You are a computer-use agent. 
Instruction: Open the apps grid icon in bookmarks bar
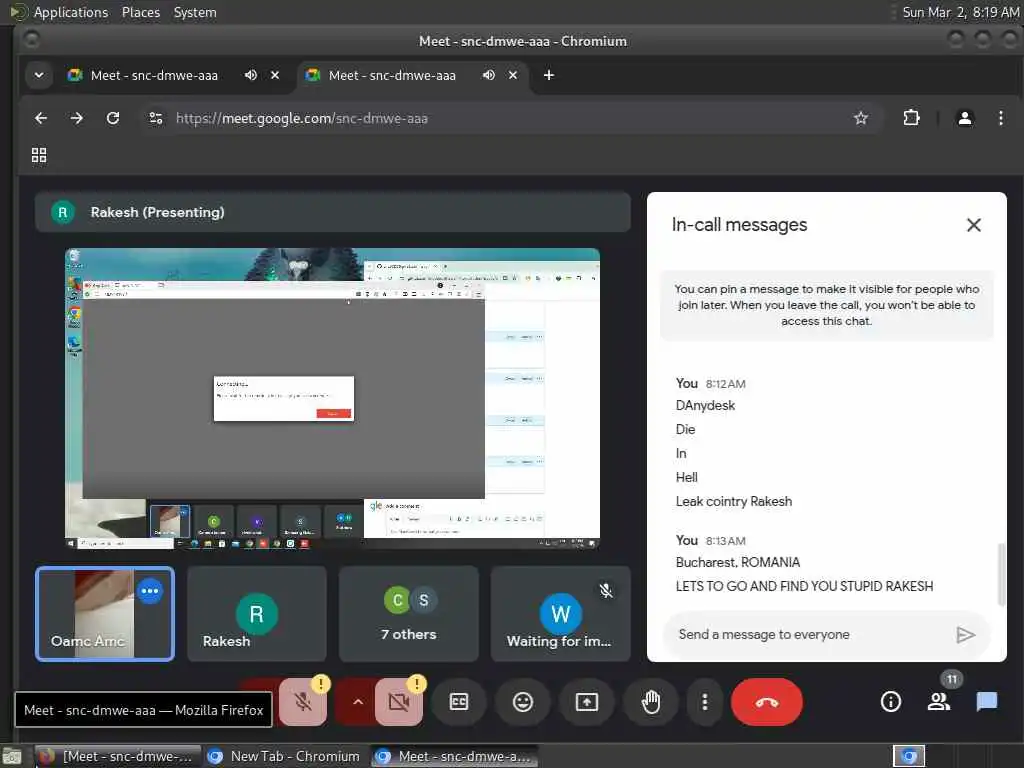(x=39, y=155)
